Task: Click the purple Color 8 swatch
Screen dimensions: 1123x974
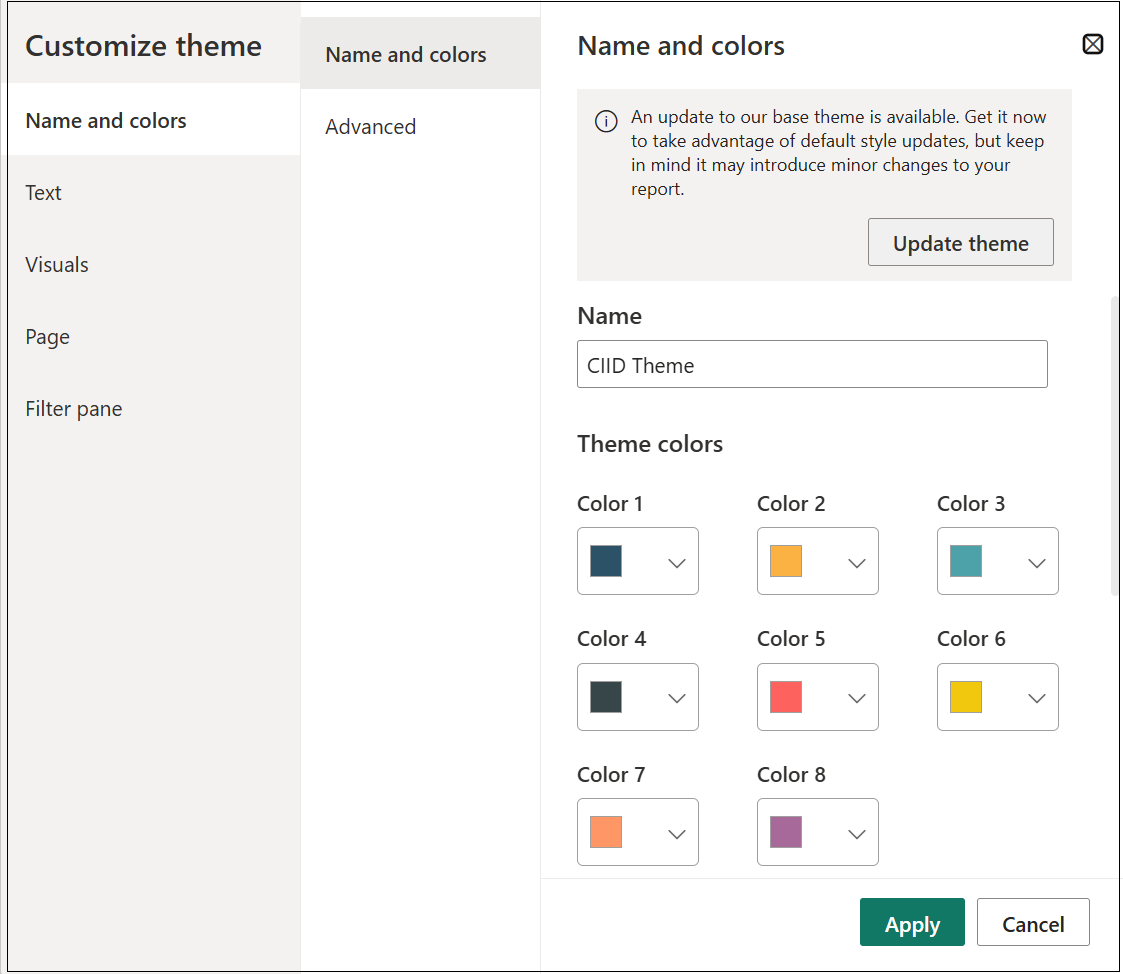Action: pyautogui.click(x=786, y=832)
